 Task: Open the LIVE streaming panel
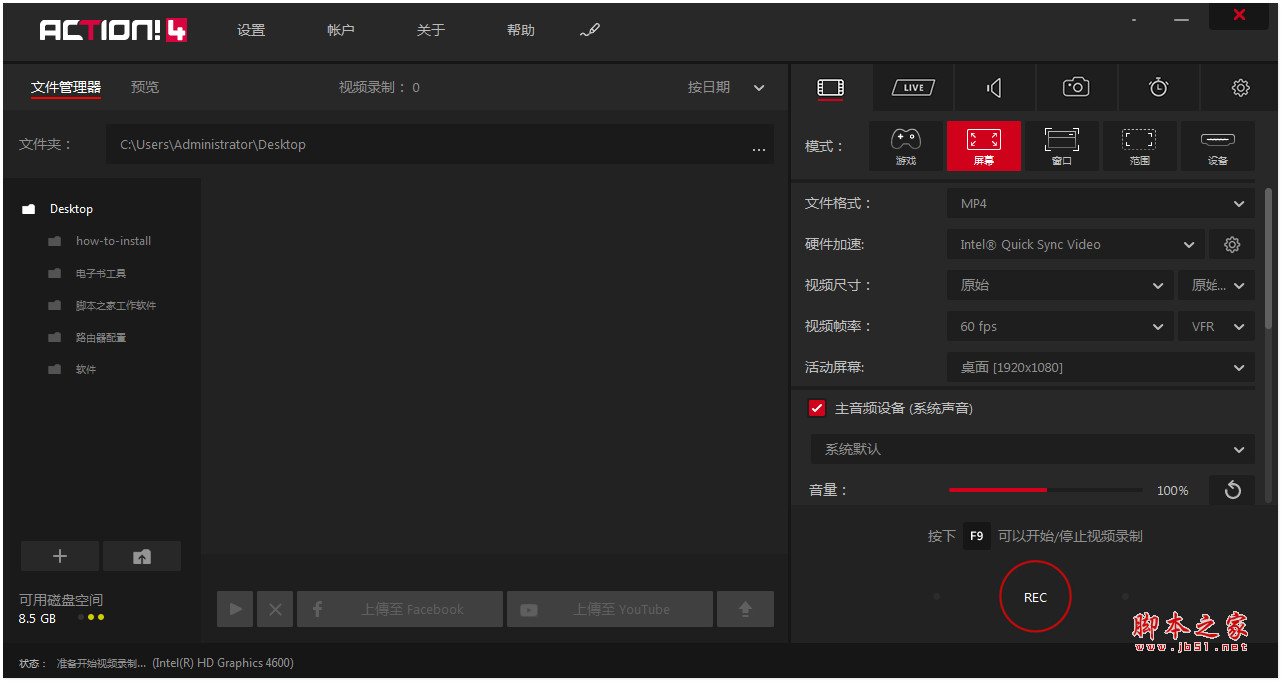pos(912,87)
